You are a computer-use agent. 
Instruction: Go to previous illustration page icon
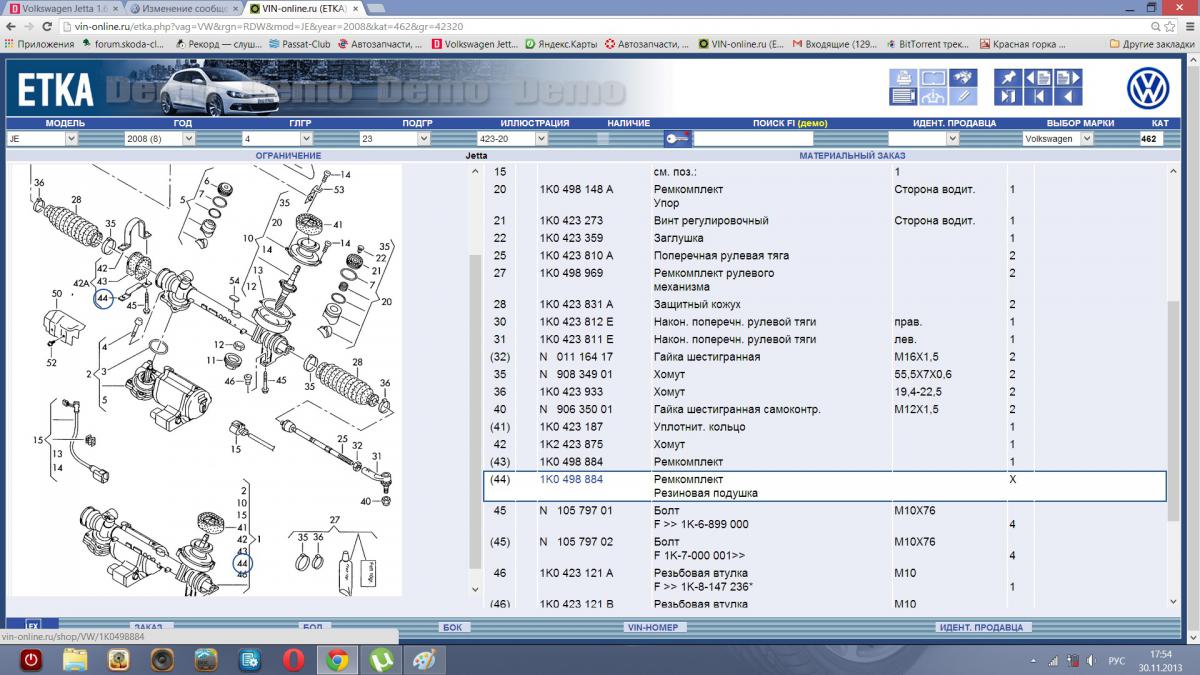coord(1038,78)
